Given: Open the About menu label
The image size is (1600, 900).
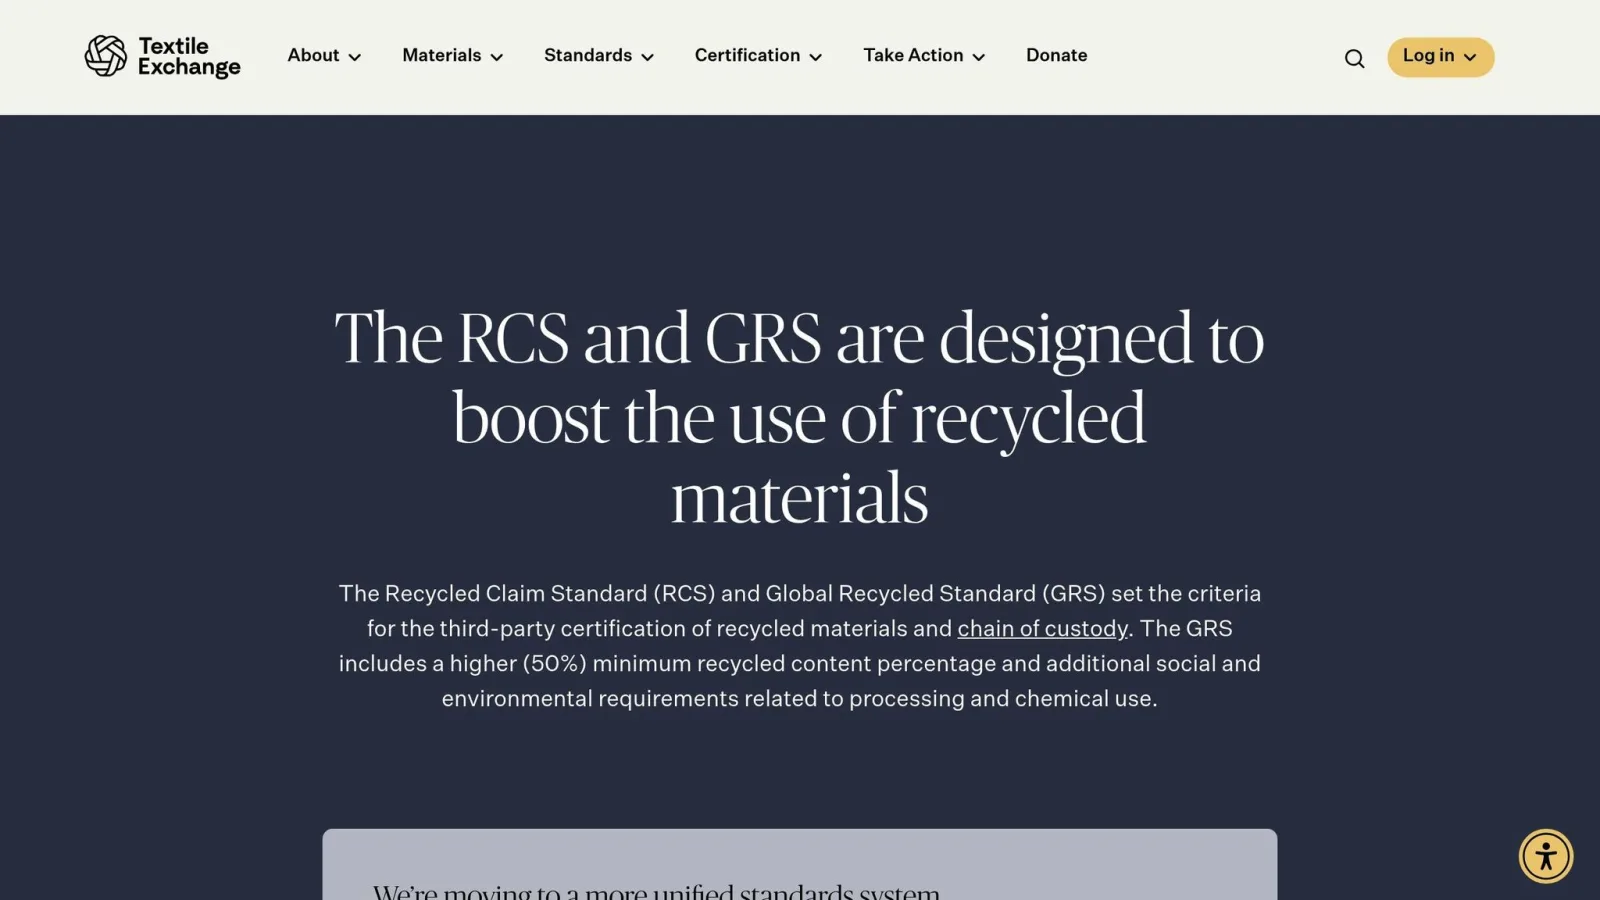Looking at the screenshot, I should coord(313,55).
